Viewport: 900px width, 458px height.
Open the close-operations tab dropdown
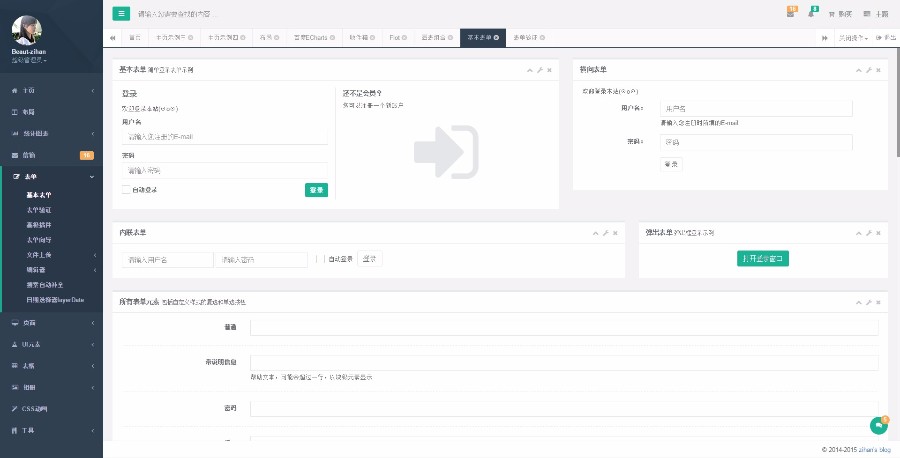852,38
